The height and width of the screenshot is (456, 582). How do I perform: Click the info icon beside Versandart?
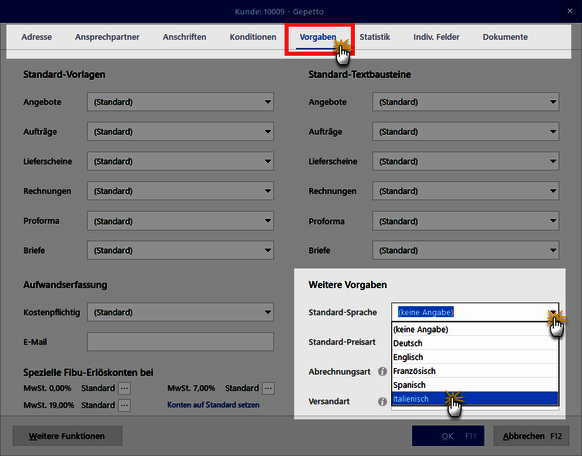(x=382, y=401)
